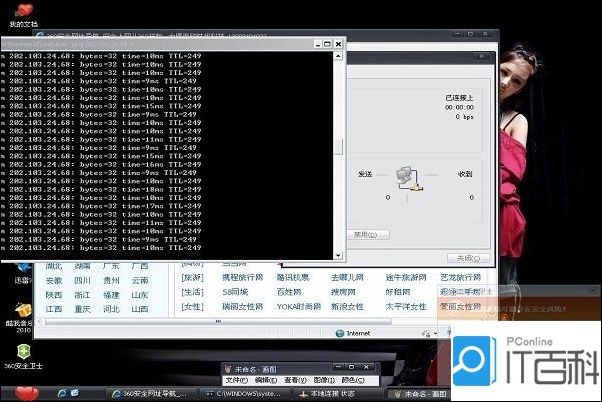The image size is (602, 402).
Task: Click the [女性] category label
Action: (x=192, y=306)
